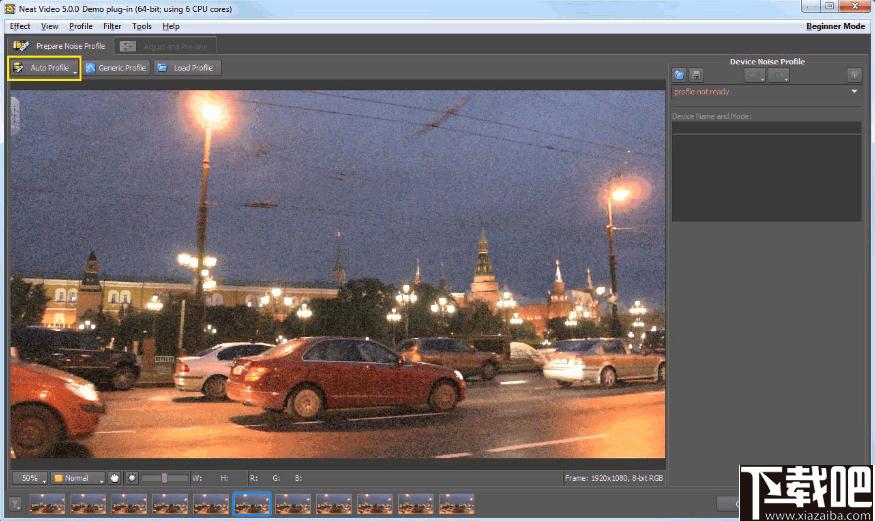The width and height of the screenshot is (875, 521).
Task: Click the orange icon in the Normal dropdown
Action: click(x=58, y=478)
